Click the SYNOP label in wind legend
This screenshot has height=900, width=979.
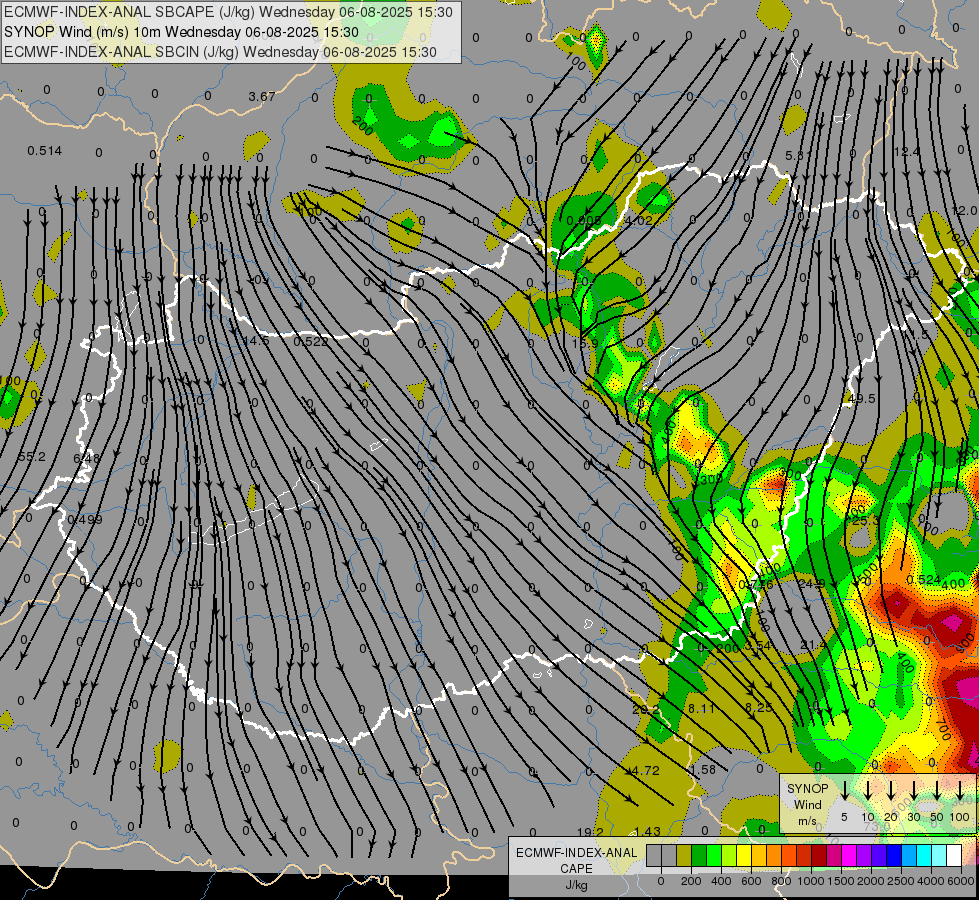(x=807, y=789)
